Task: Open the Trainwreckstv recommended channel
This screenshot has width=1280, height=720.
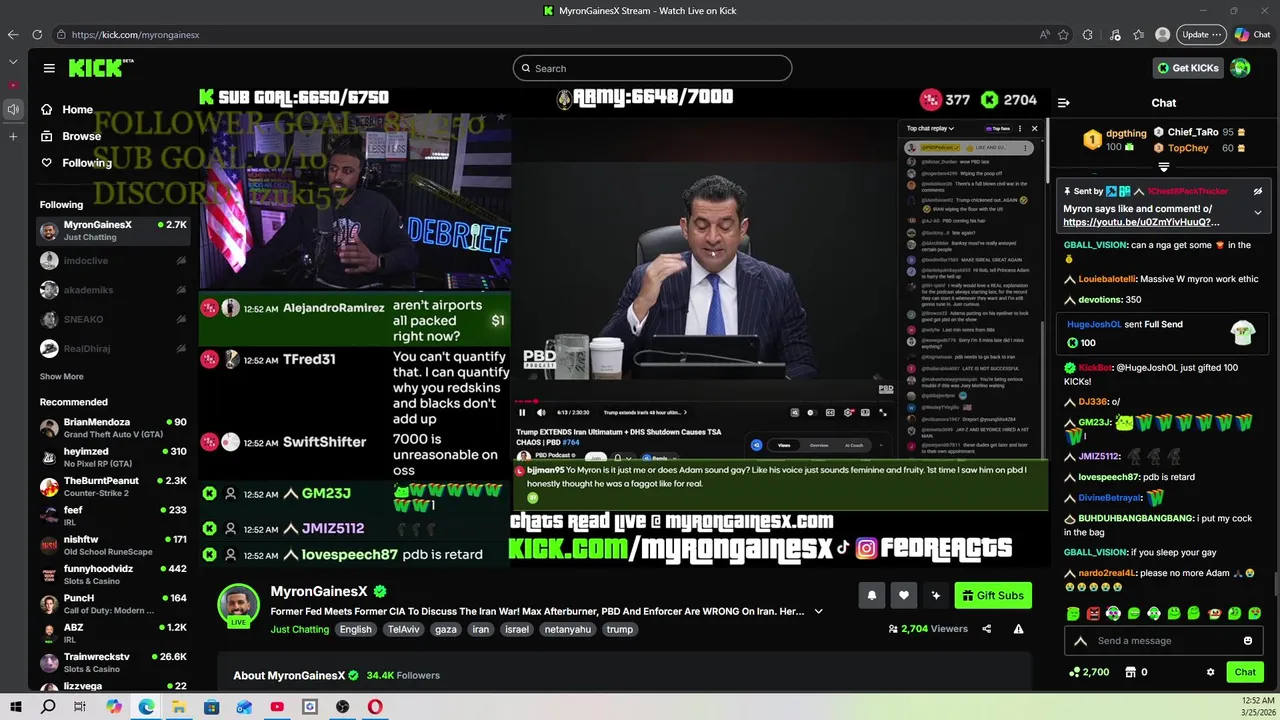Action: [113, 663]
